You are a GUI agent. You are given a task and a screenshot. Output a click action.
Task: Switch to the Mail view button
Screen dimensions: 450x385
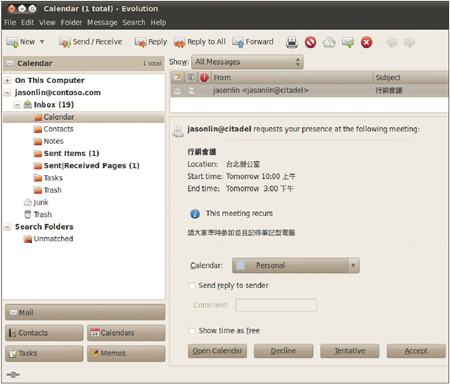click(85, 312)
